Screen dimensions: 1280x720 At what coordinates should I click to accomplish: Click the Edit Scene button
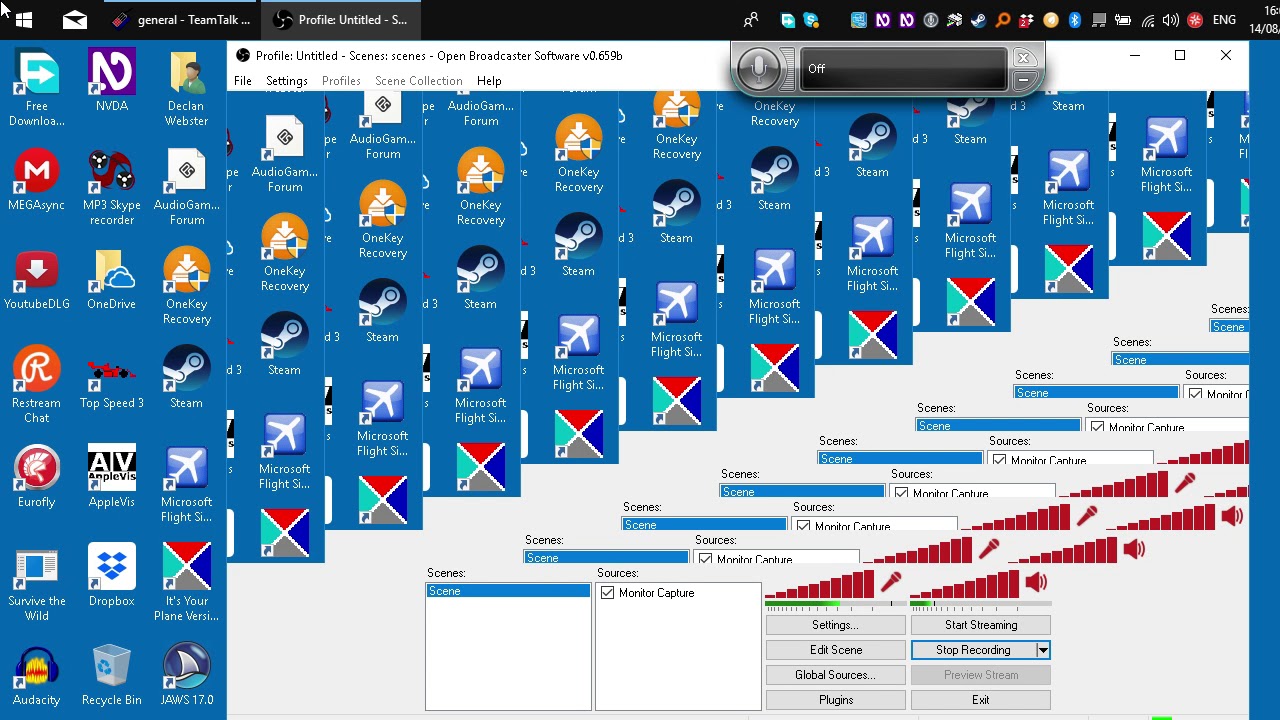click(836, 650)
